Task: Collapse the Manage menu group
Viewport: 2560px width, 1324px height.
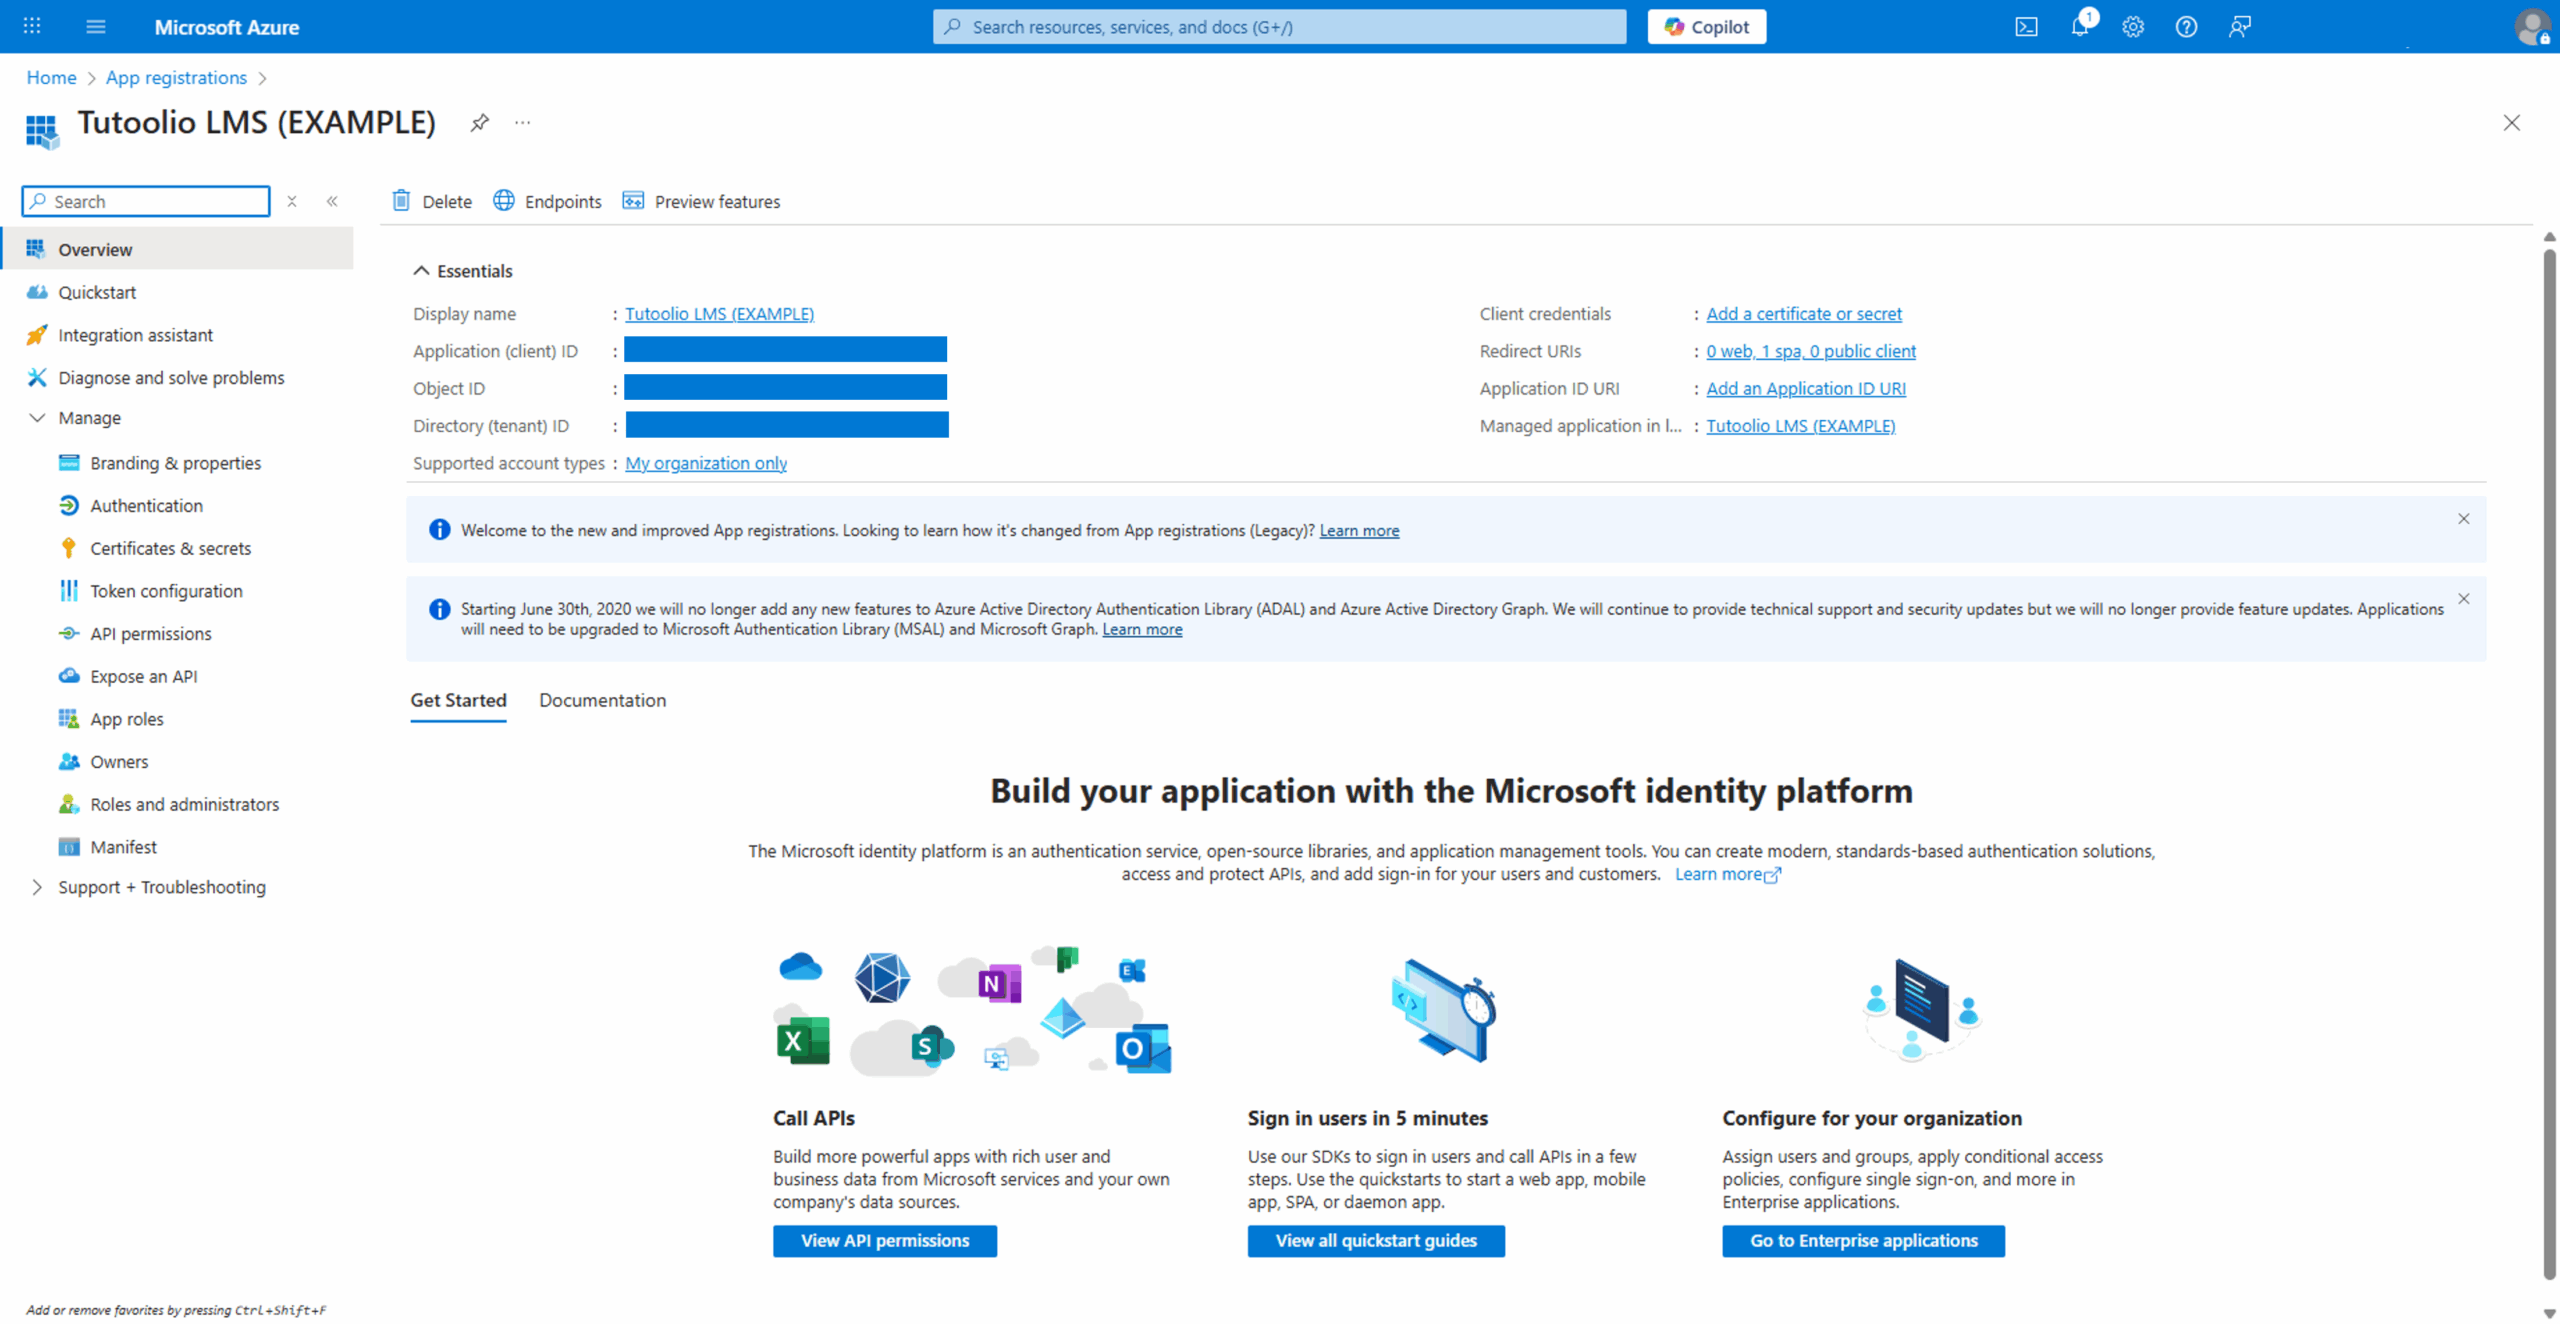Action: tap(37, 418)
